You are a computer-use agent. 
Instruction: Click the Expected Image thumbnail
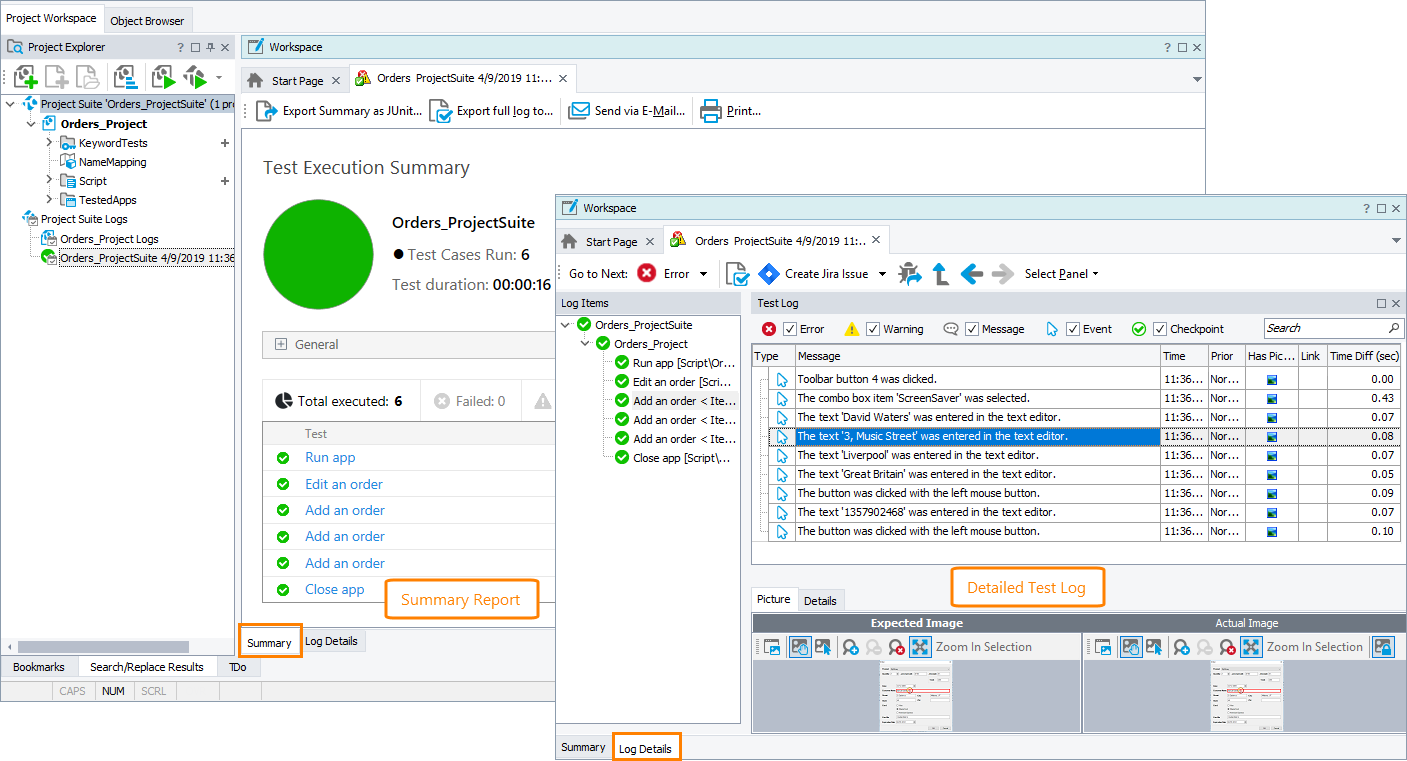[x=917, y=695]
